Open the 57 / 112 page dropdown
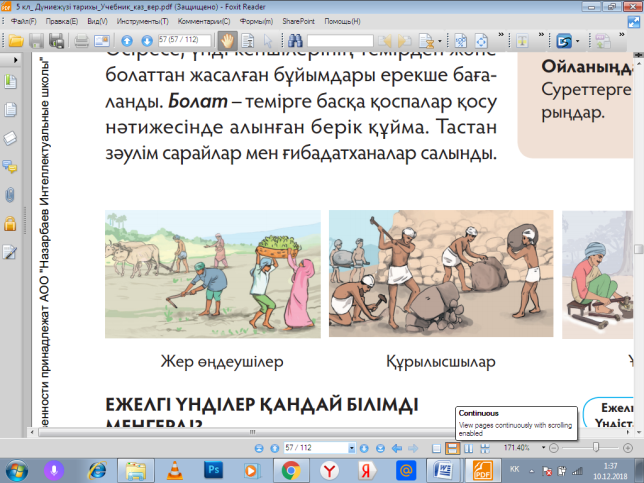Screen dimensions: 644x483 352,448
